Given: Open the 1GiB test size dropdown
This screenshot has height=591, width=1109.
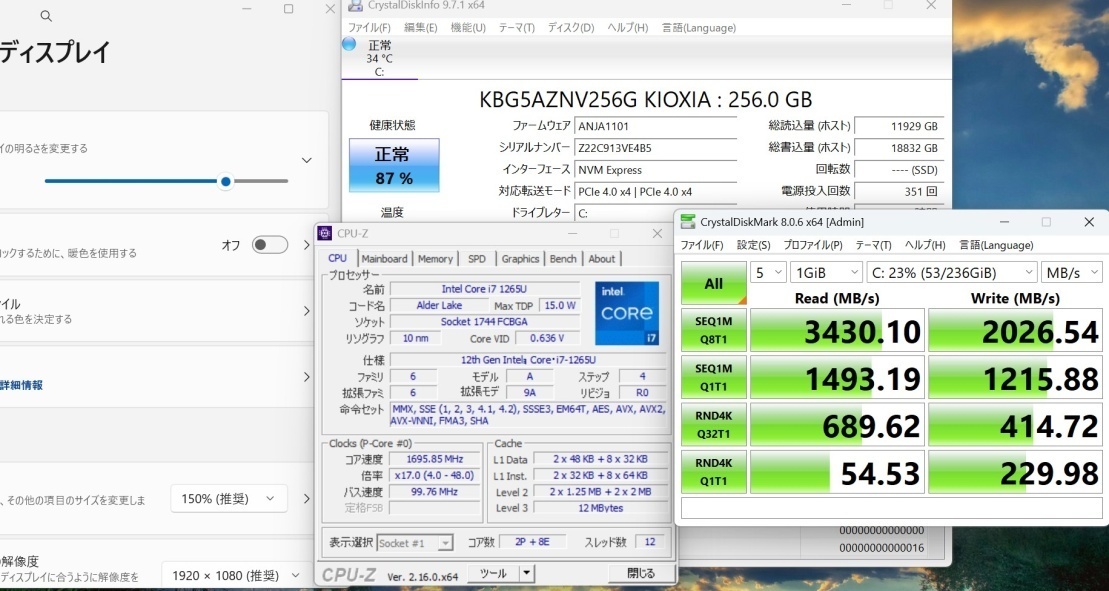Looking at the screenshot, I should tap(825, 271).
